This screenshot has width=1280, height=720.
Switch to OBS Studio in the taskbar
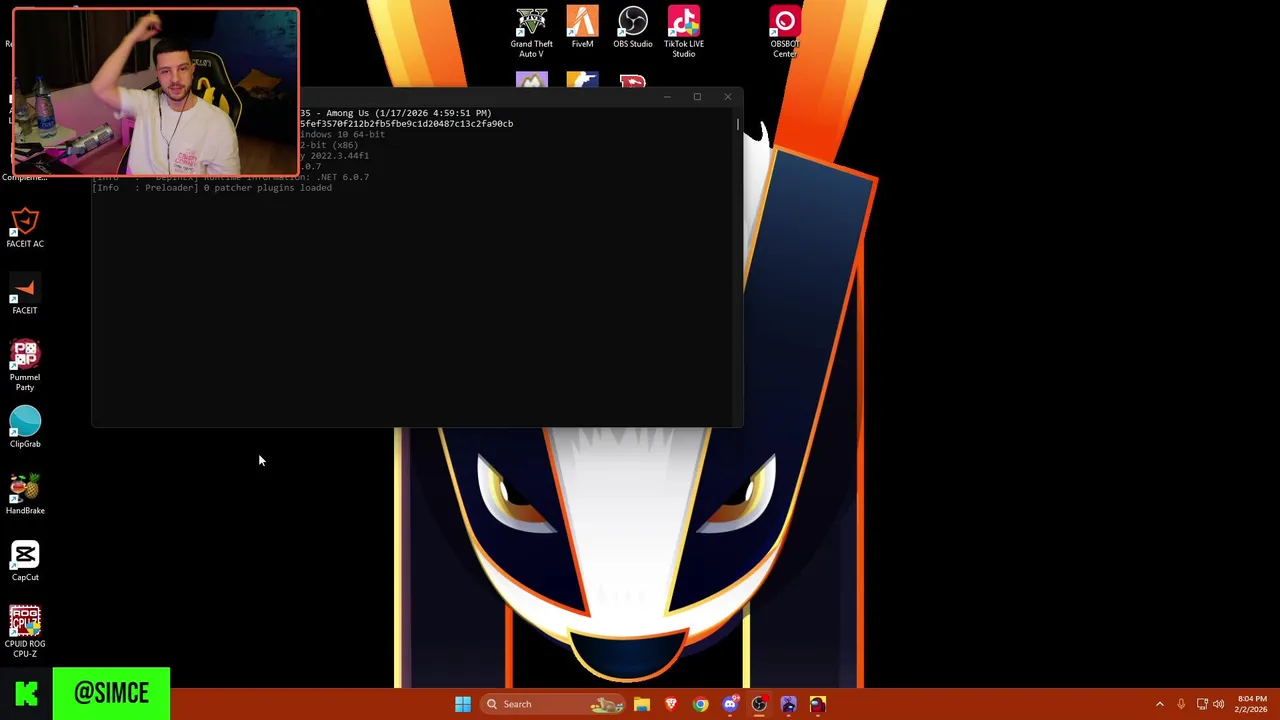[x=759, y=704]
